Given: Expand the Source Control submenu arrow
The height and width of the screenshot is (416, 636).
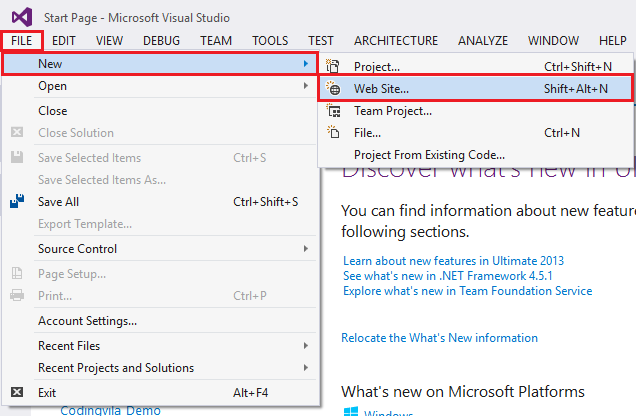Looking at the screenshot, I should pos(305,249).
